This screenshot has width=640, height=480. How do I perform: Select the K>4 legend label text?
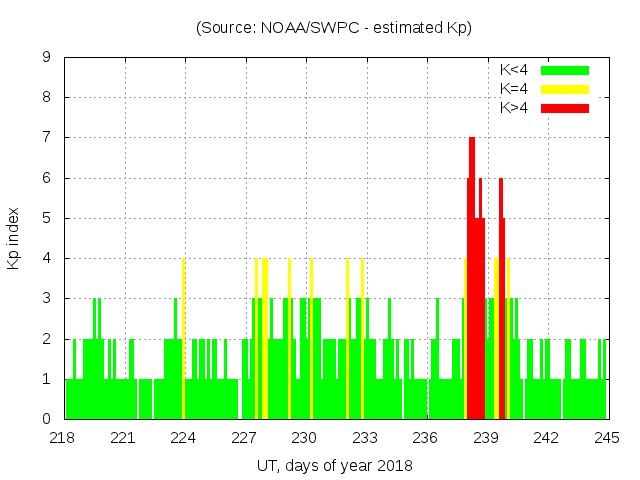coord(514,108)
